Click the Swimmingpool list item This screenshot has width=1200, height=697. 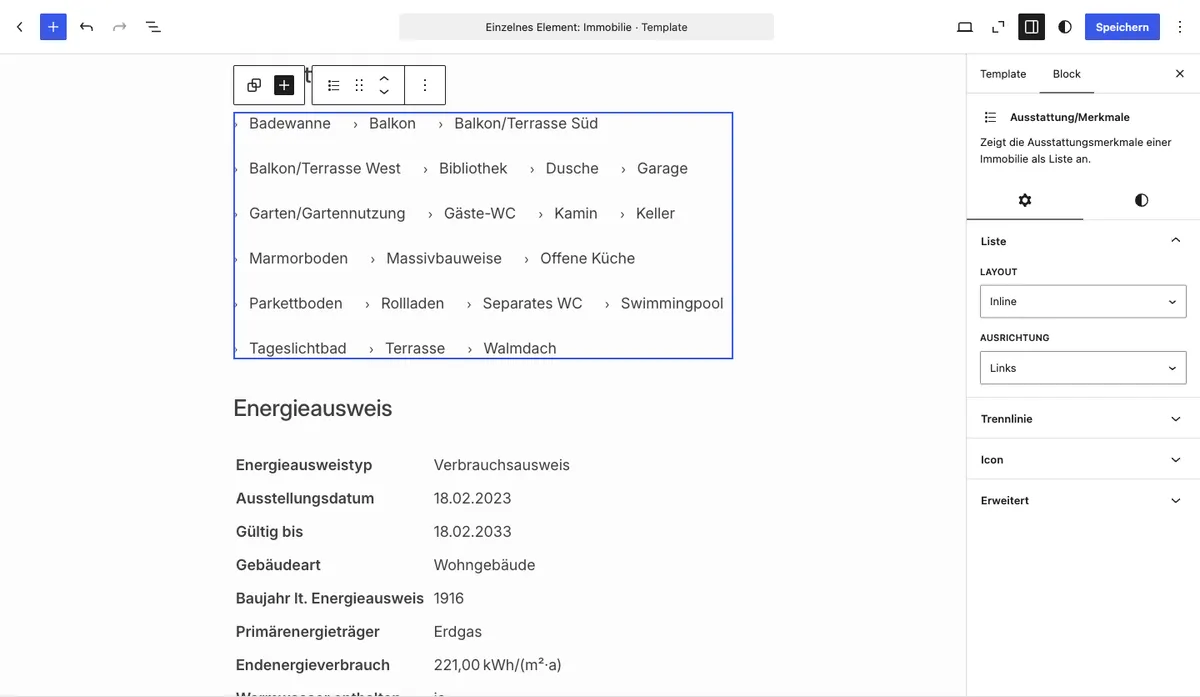[x=672, y=303]
